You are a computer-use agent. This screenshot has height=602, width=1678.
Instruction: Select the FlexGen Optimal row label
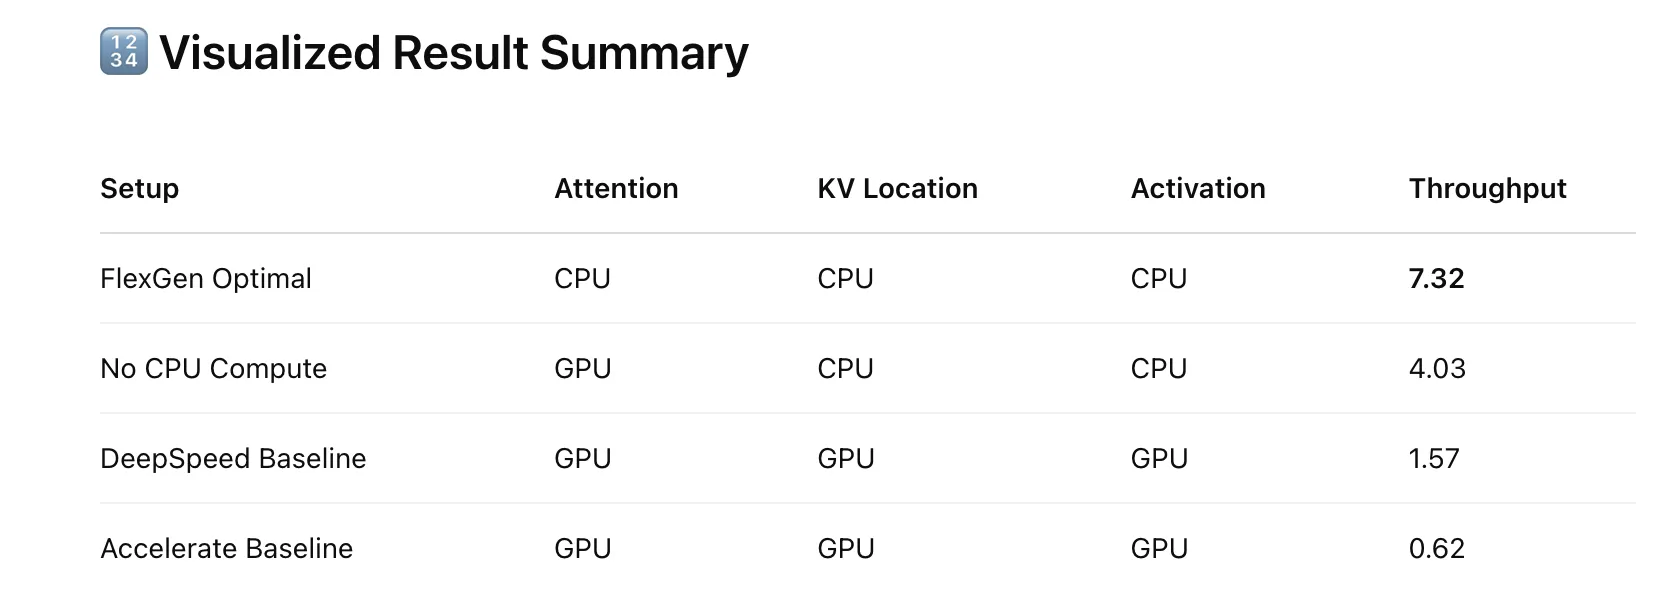click(206, 278)
